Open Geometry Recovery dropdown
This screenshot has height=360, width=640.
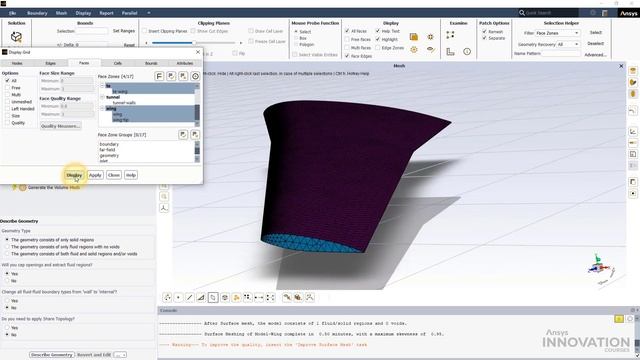(x=568, y=44)
